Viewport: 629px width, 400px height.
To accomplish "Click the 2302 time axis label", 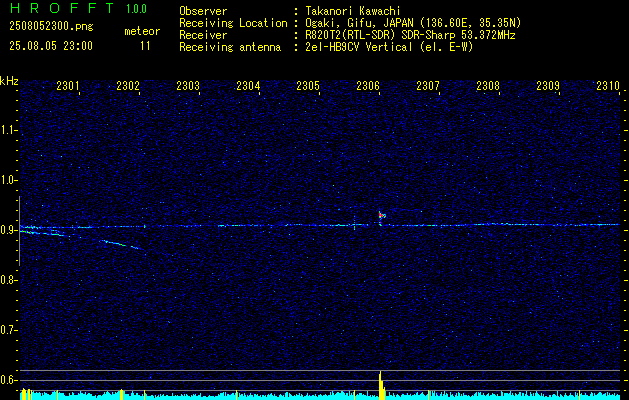I will pyautogui.click(x=128, y=85).
